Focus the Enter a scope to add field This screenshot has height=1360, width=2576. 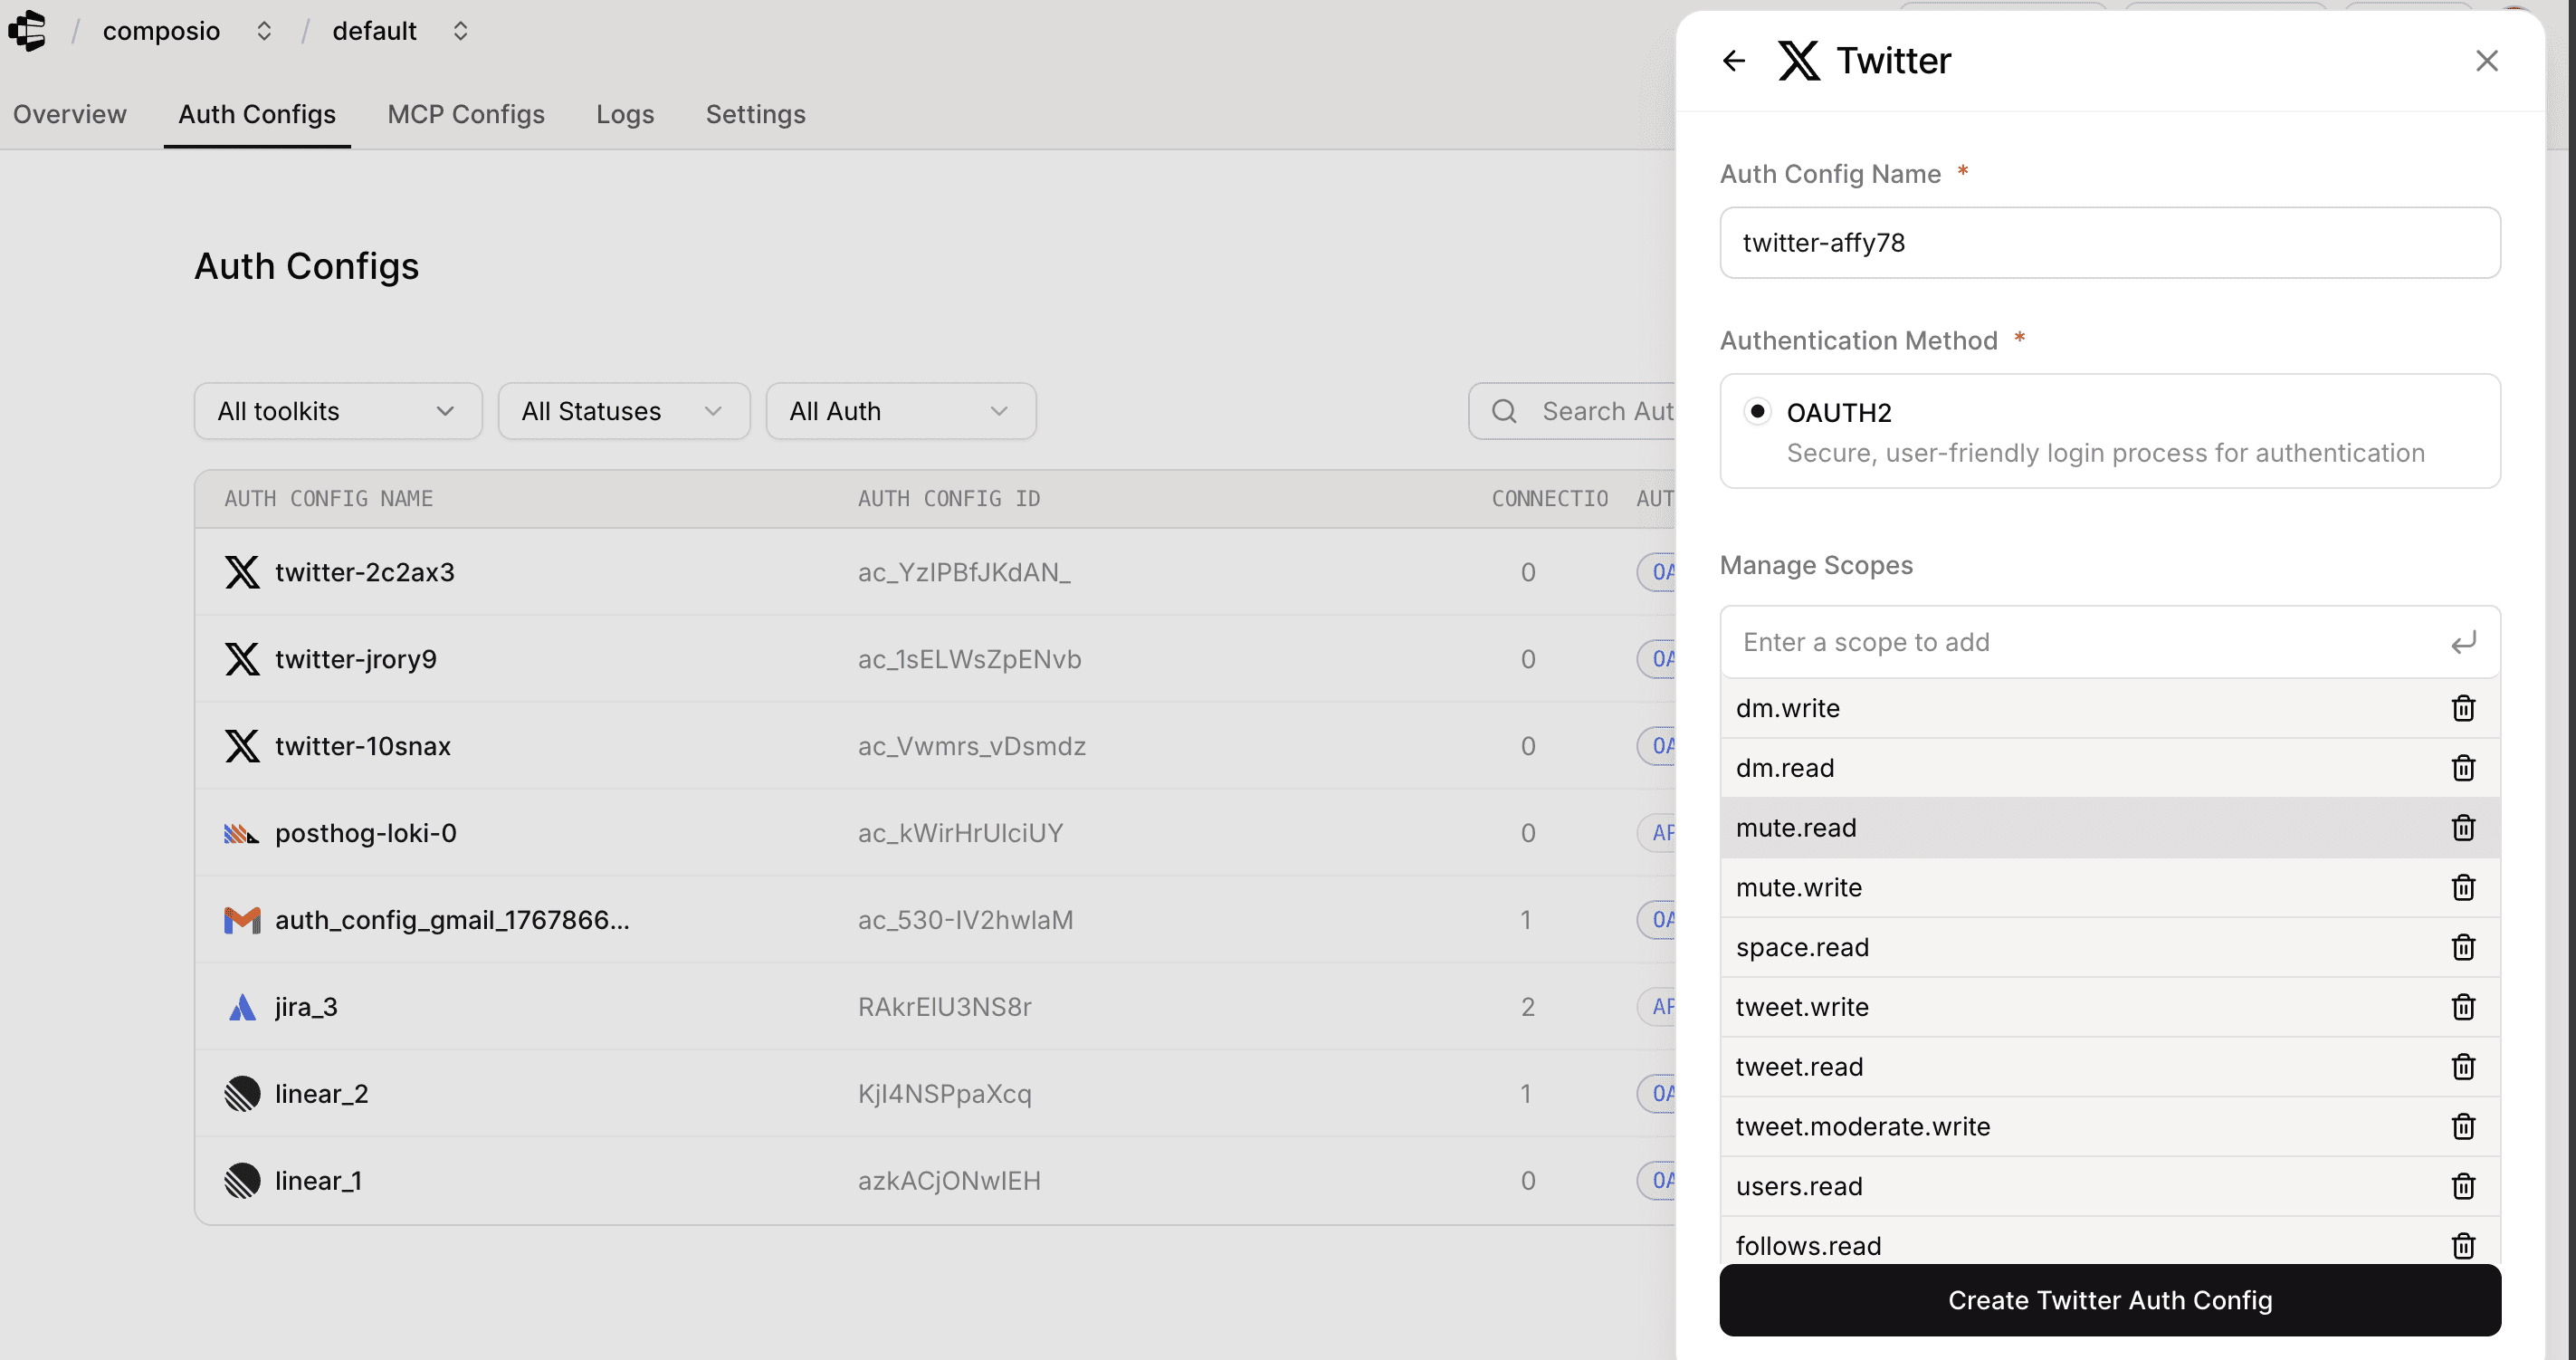pyautogui.click(x=2080, y=642)
